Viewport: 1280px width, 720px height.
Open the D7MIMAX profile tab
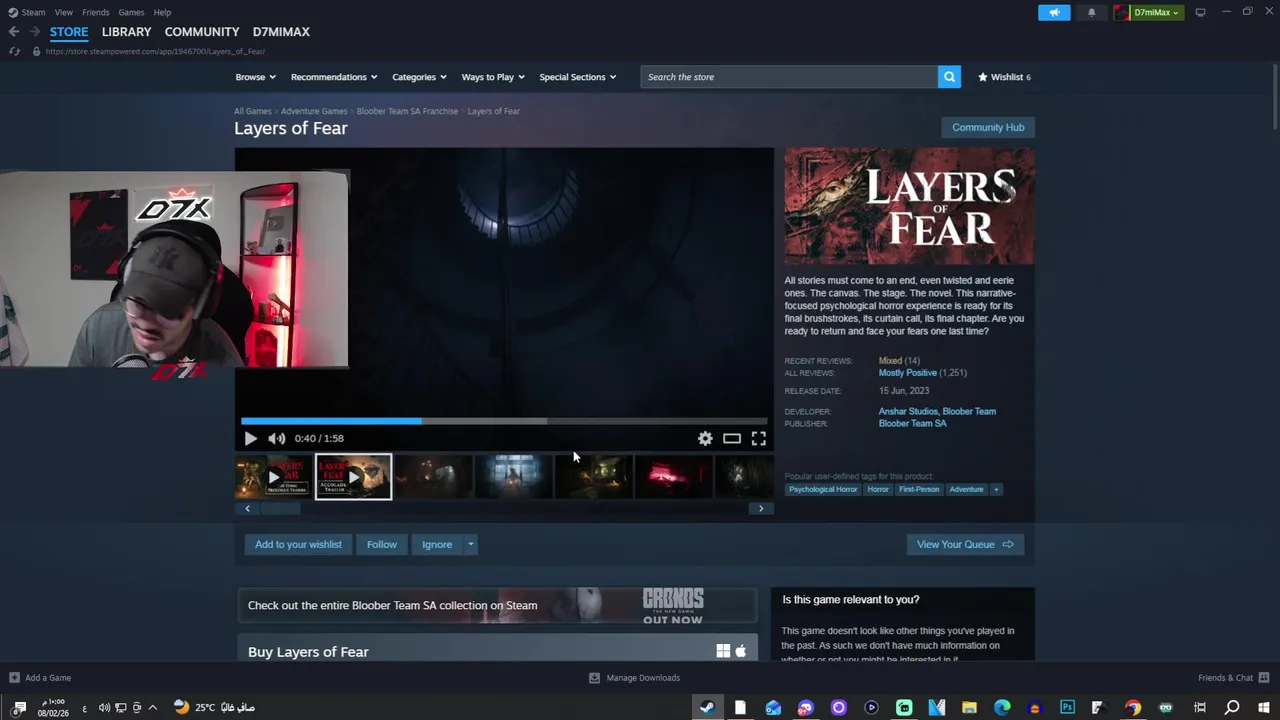click(x=281, y=32)
